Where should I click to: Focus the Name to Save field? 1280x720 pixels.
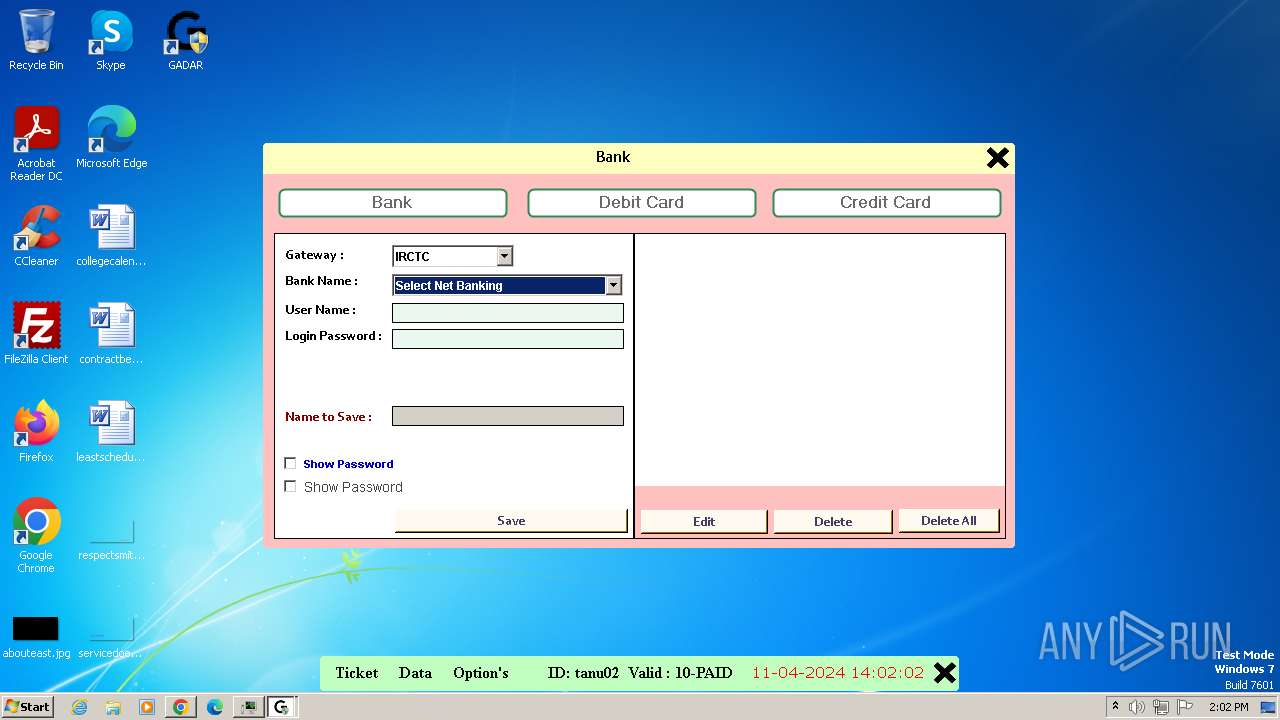pos(508,416)
